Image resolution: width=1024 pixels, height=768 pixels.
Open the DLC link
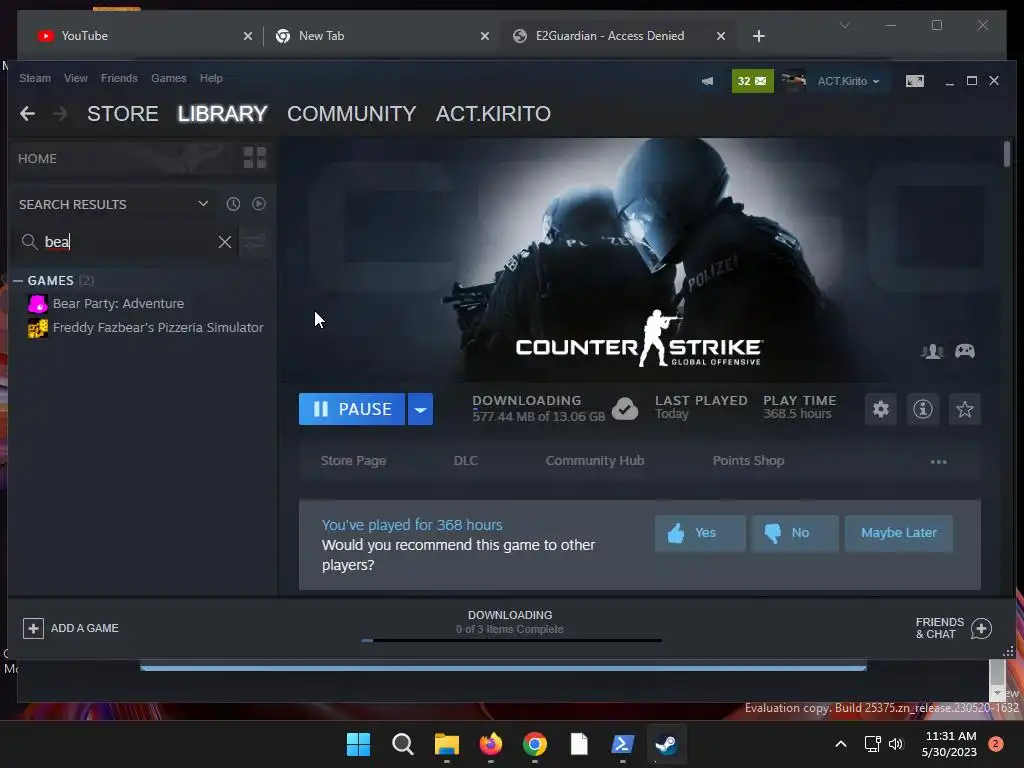(x=466, y=461)
